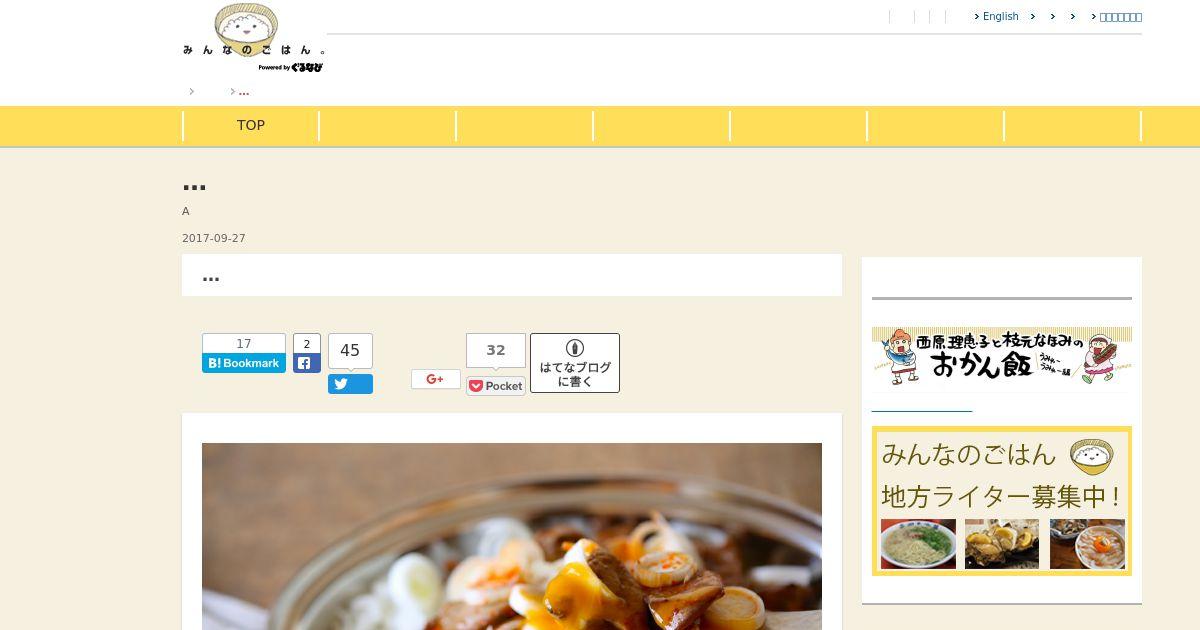Save article with the Pocket button
1200x630 pixels.
coord(496,386)
